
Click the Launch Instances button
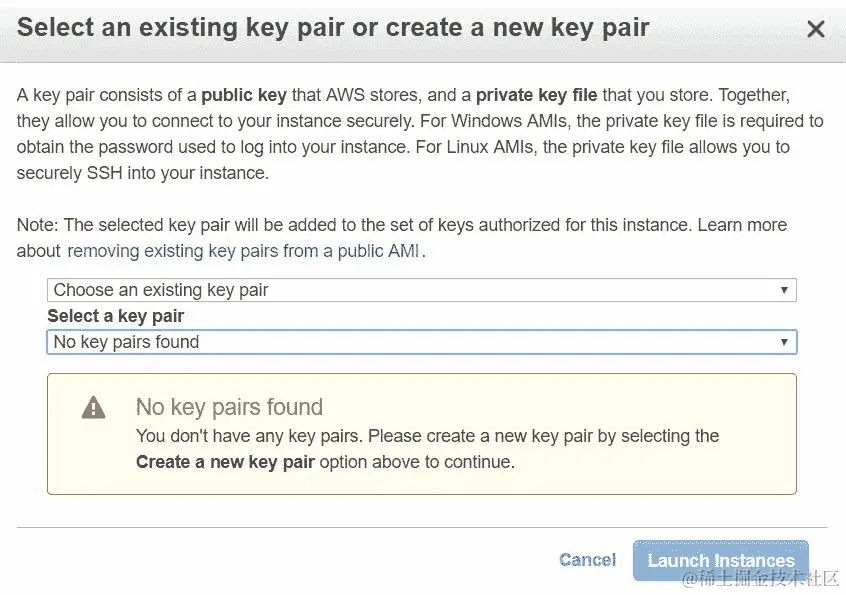tap(720, 560)
